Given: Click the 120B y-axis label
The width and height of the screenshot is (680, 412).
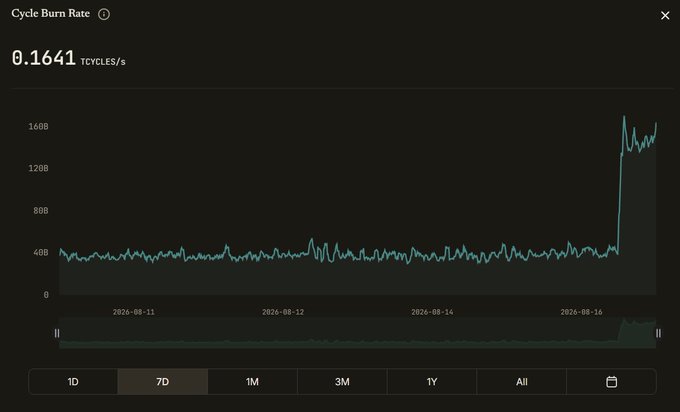Looking at the screenshot, I should [39, 168].
